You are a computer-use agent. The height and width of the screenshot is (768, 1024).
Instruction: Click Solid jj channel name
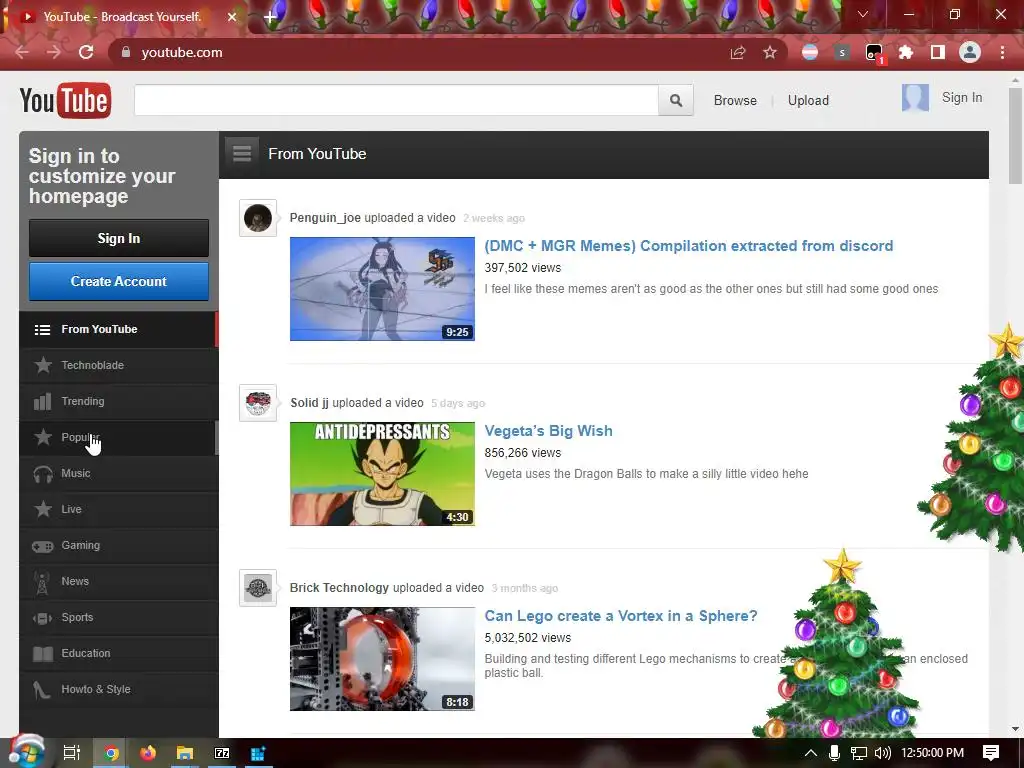coord(310,403)
